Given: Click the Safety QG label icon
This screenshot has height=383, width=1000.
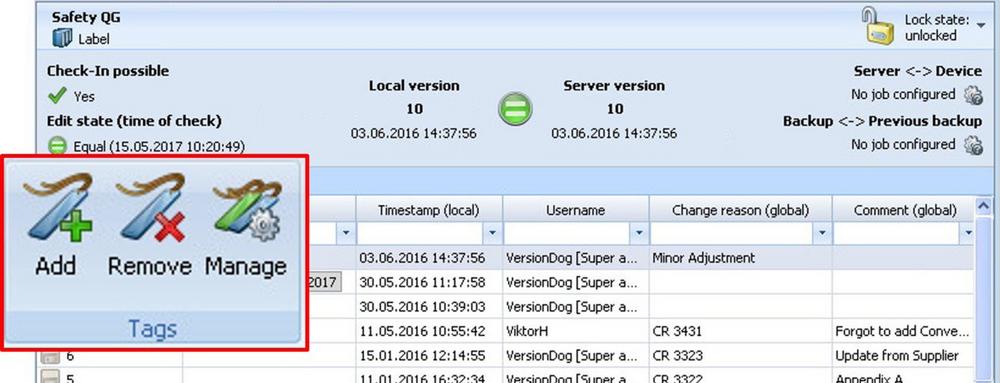Looking at the screenshot, I should pyautogui.click(x=62, y=38).
